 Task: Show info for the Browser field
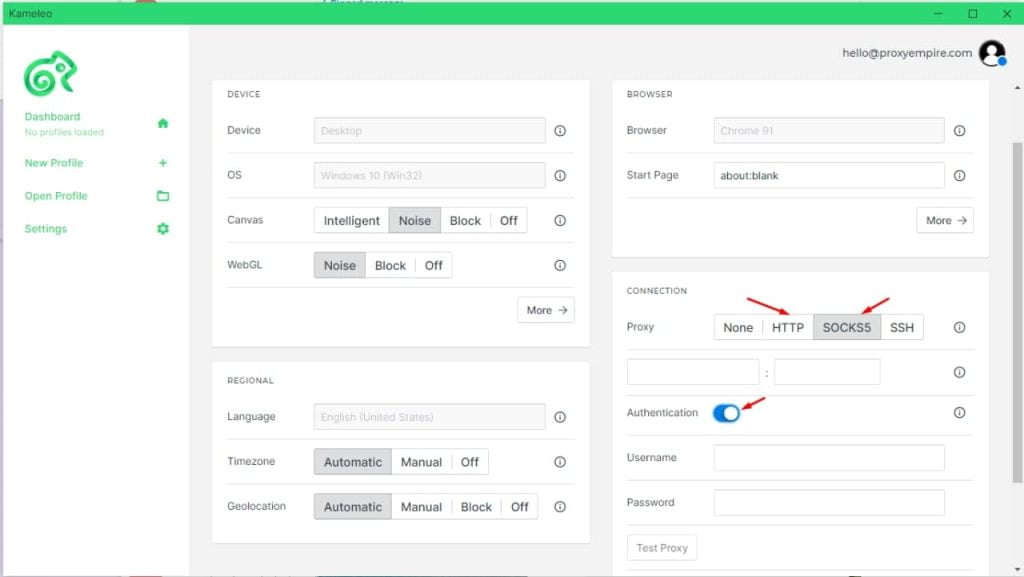tap(959, 131)
